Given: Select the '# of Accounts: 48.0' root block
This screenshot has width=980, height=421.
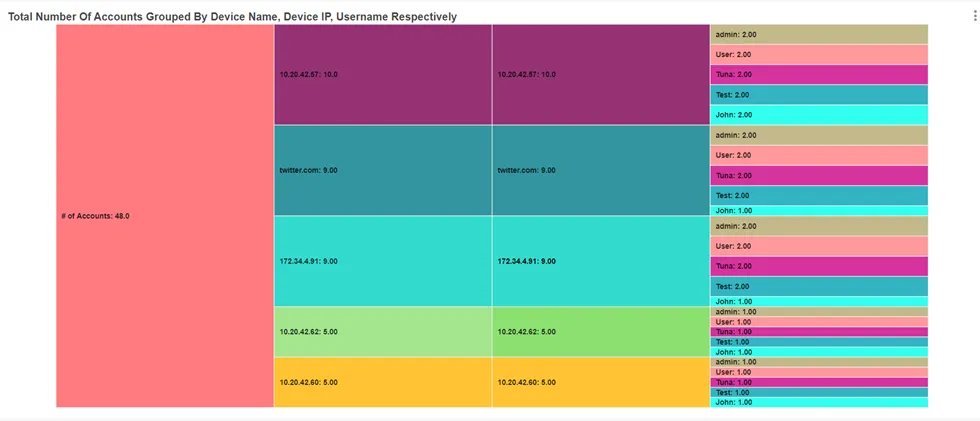Looking at the screenshot, I should [x=165, y=216].
